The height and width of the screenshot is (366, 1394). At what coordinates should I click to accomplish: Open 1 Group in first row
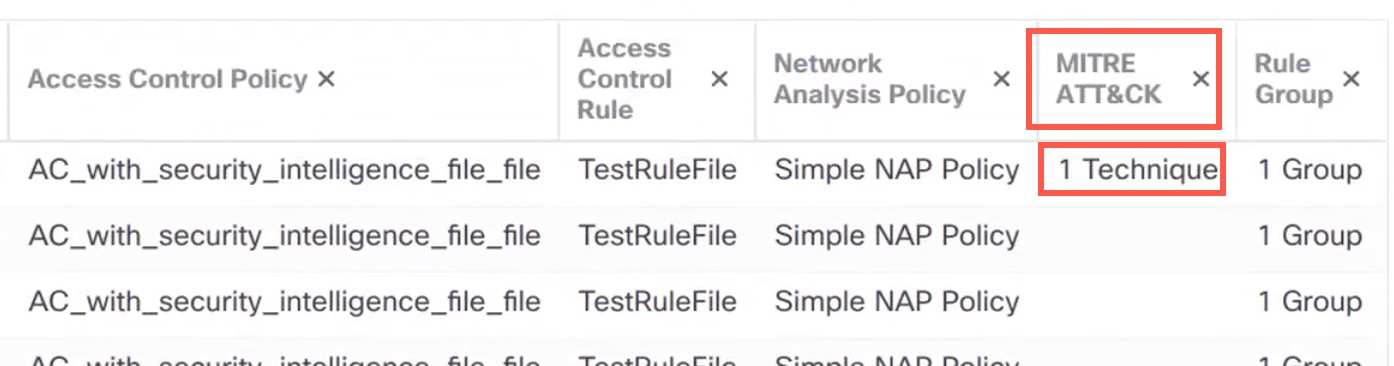(1310, 170)
